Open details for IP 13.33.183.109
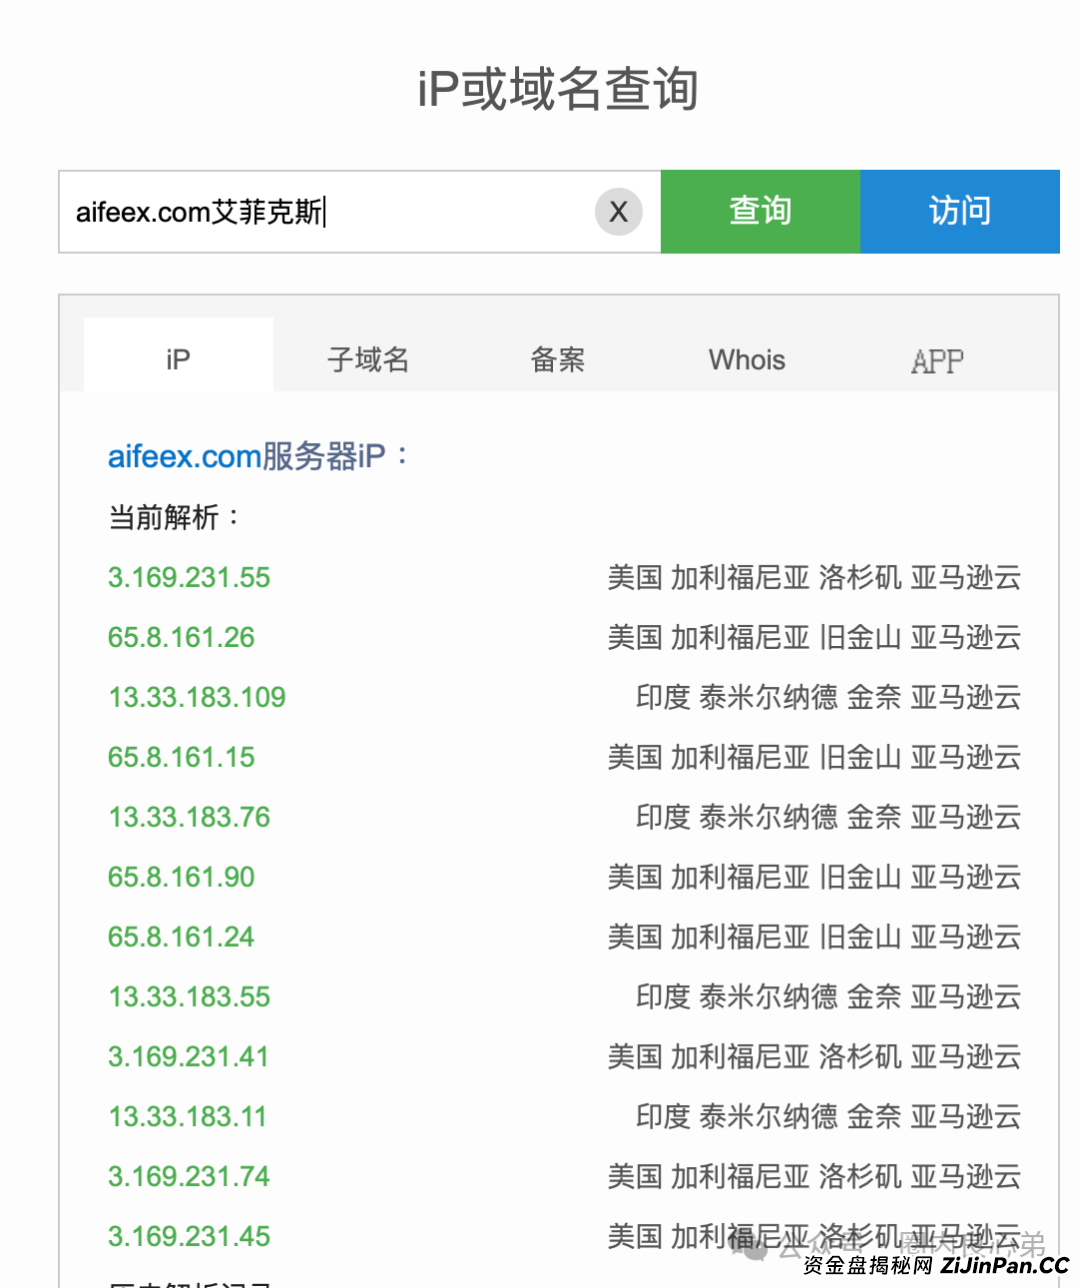1080x1288 pixels. click(x=196, y=697)
